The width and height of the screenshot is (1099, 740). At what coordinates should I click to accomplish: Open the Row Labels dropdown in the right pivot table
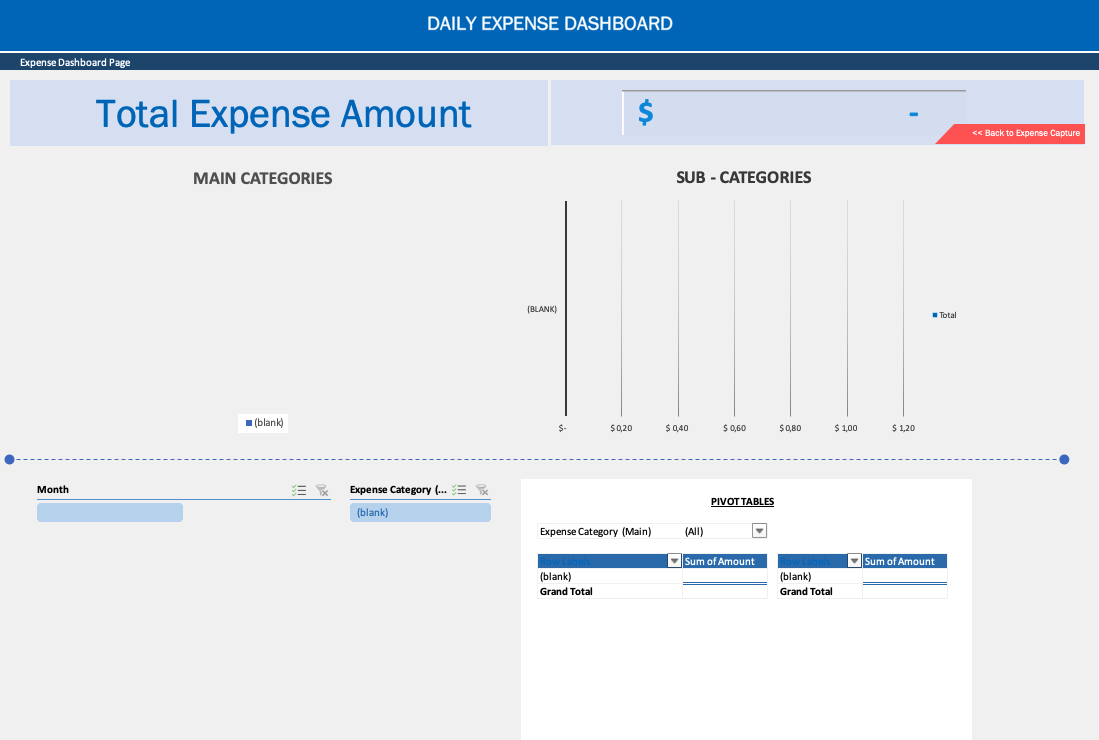(854, 561)
